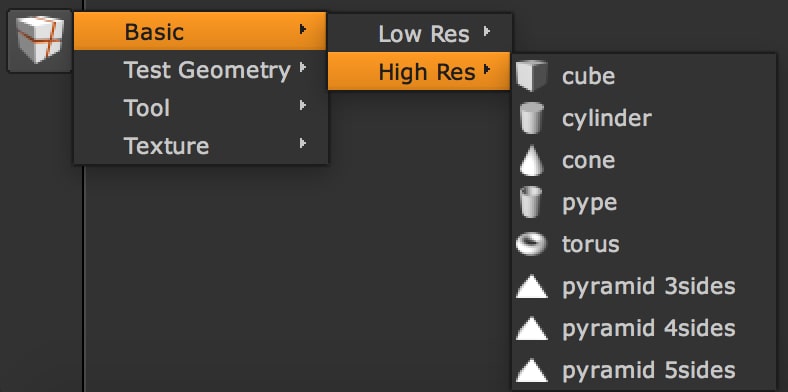Select the pyramid 5sides triangle icon
Screen dimensions: 788x392
tap(532, 371)
